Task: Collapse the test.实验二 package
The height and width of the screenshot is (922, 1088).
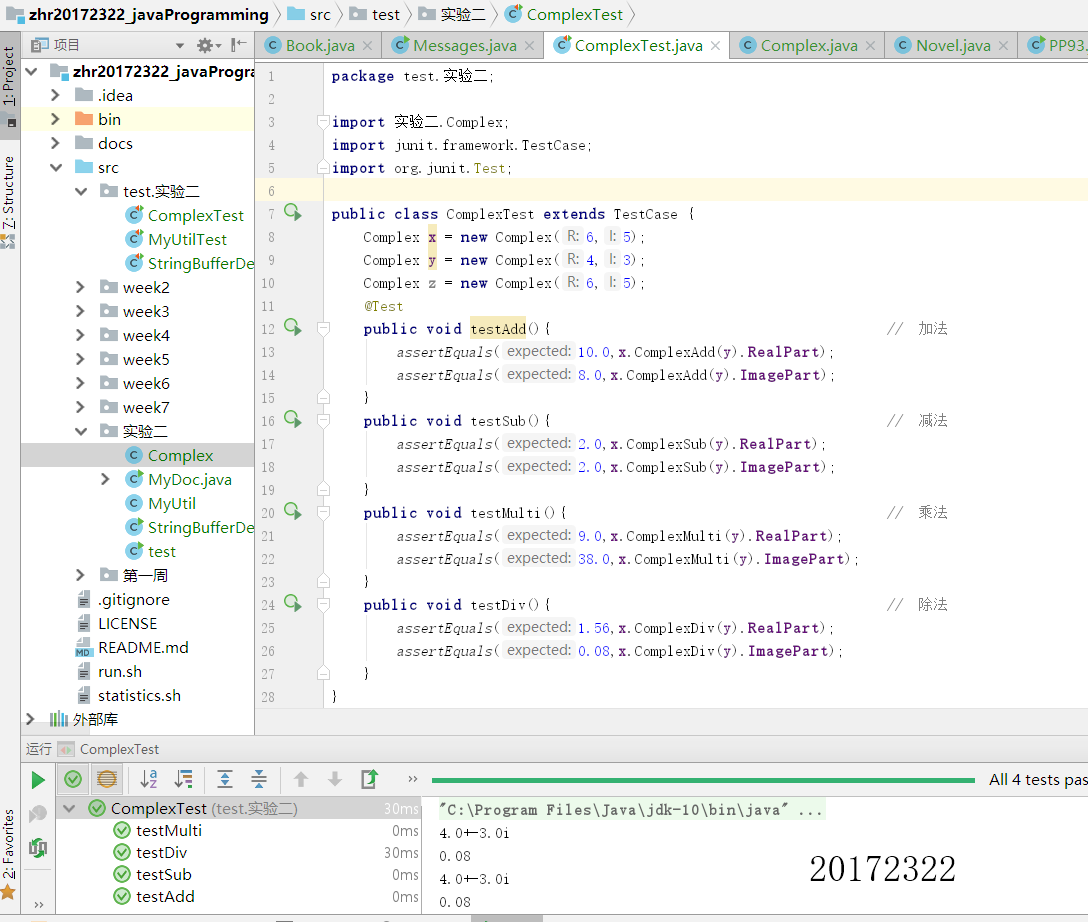Action: [80, 191]
